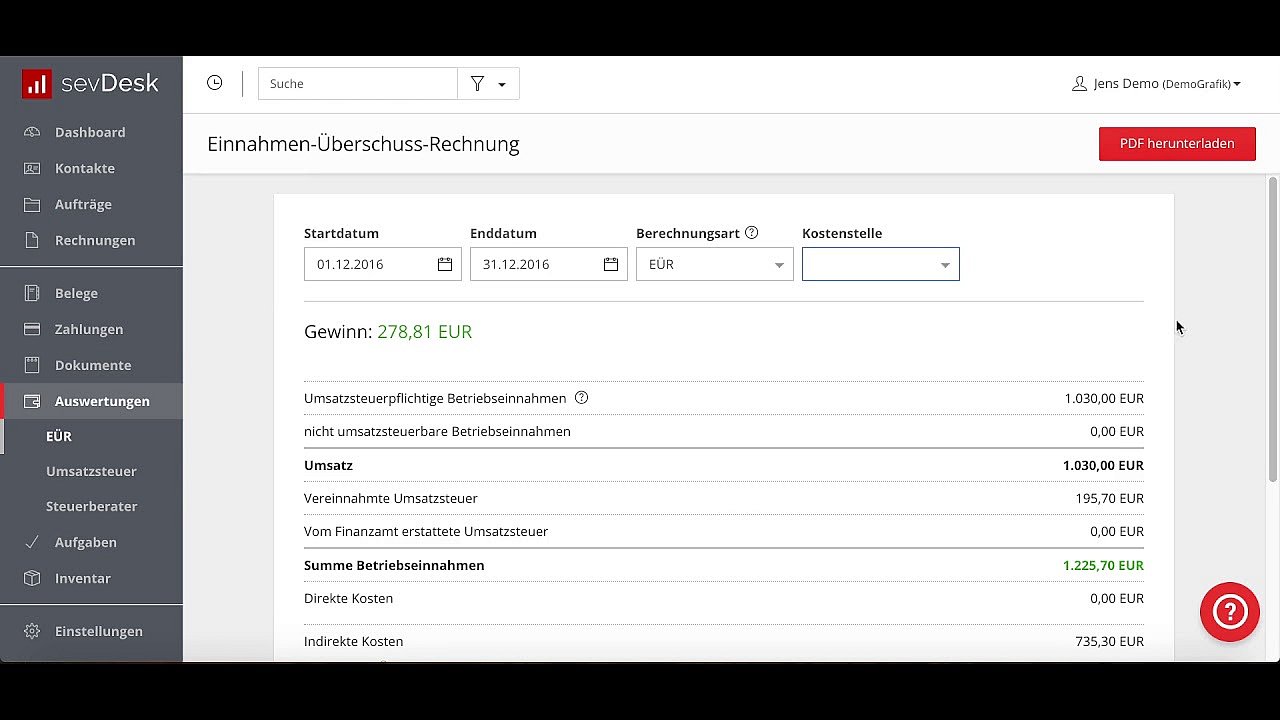Expand the Berechnungsart EÜR dropdown
This screenshot has height=720, width=1280.
(x=714, y=264)
